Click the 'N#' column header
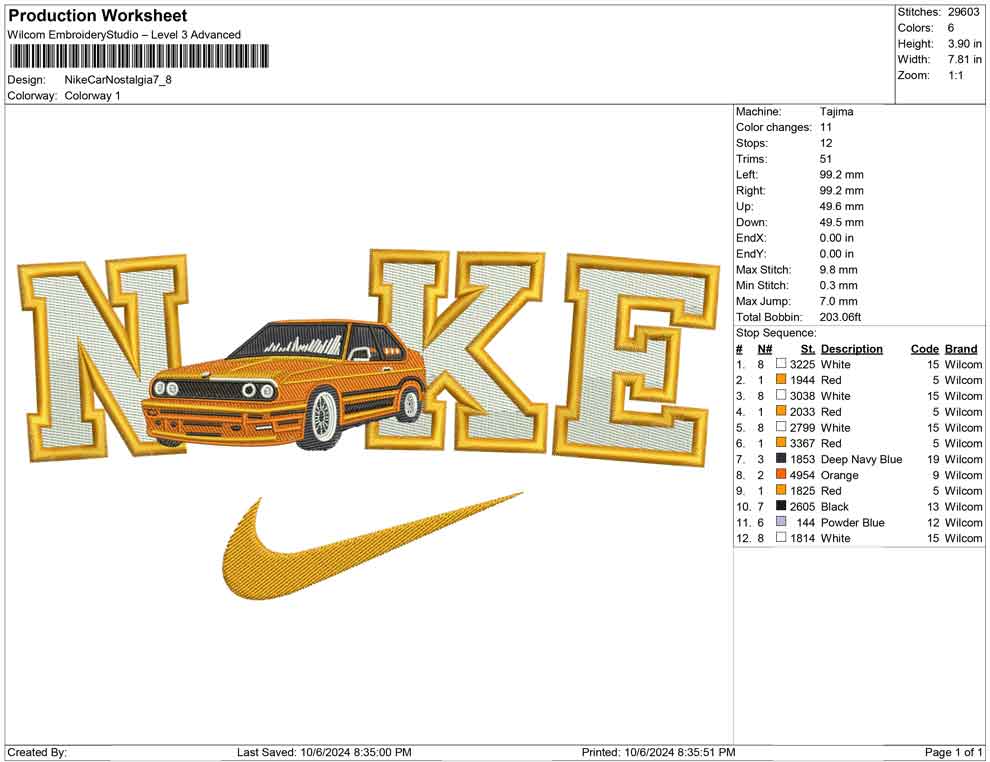Image resolution: width=990 pixels, height=762 pixels. point(765,348)
